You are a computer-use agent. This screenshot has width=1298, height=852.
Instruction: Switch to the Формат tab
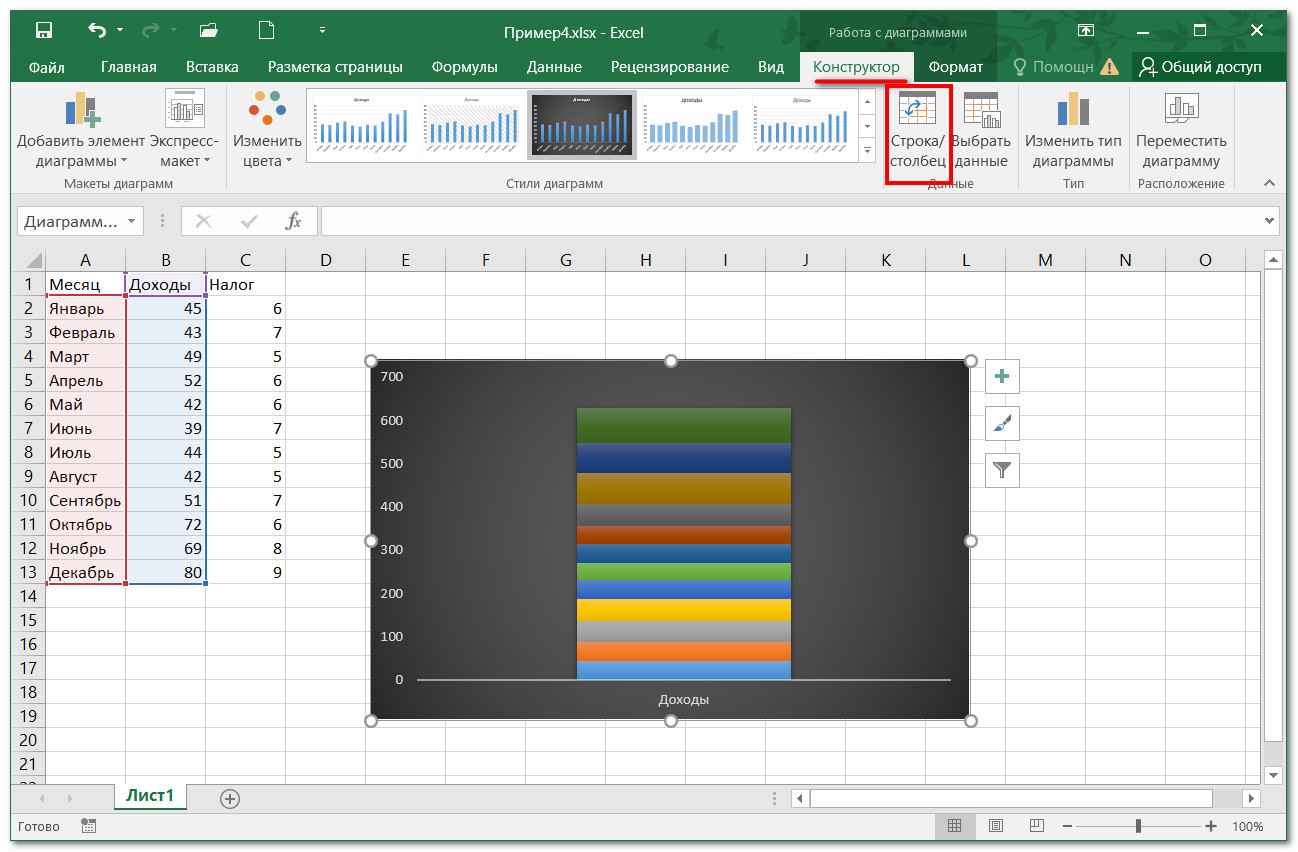pyautogui.click(x=955, y=67)
